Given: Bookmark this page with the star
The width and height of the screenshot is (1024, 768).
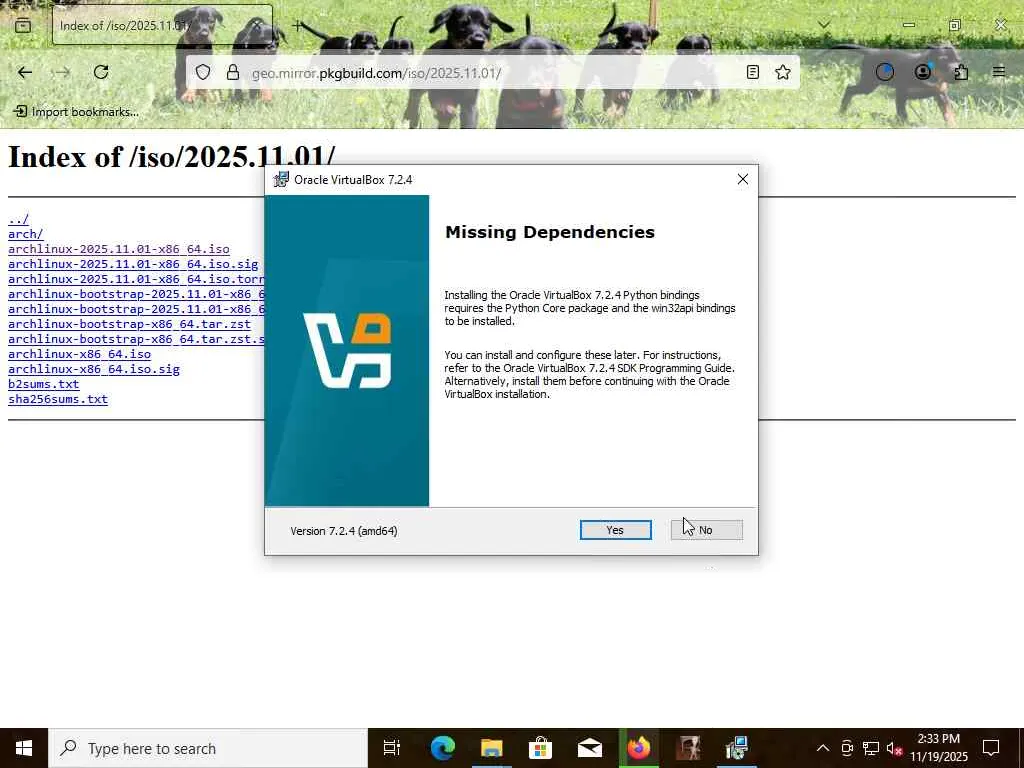Looking at the screenshot, I should (782, 72).
